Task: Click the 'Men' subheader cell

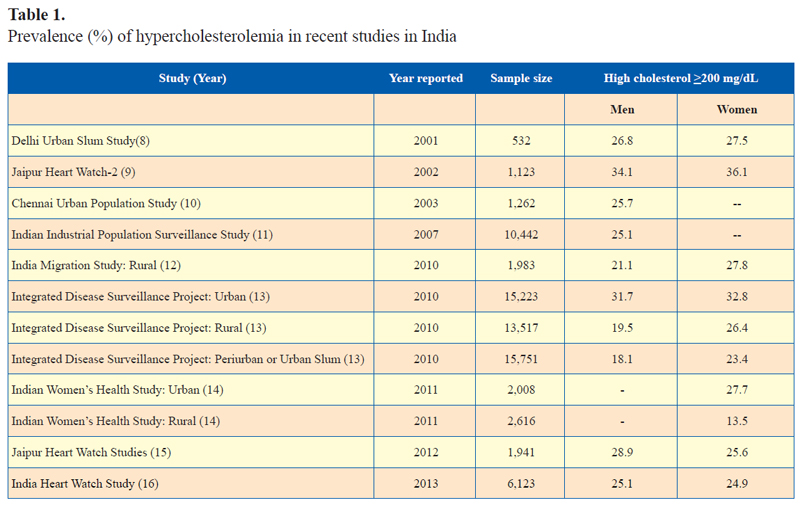Action: point(622,109)
